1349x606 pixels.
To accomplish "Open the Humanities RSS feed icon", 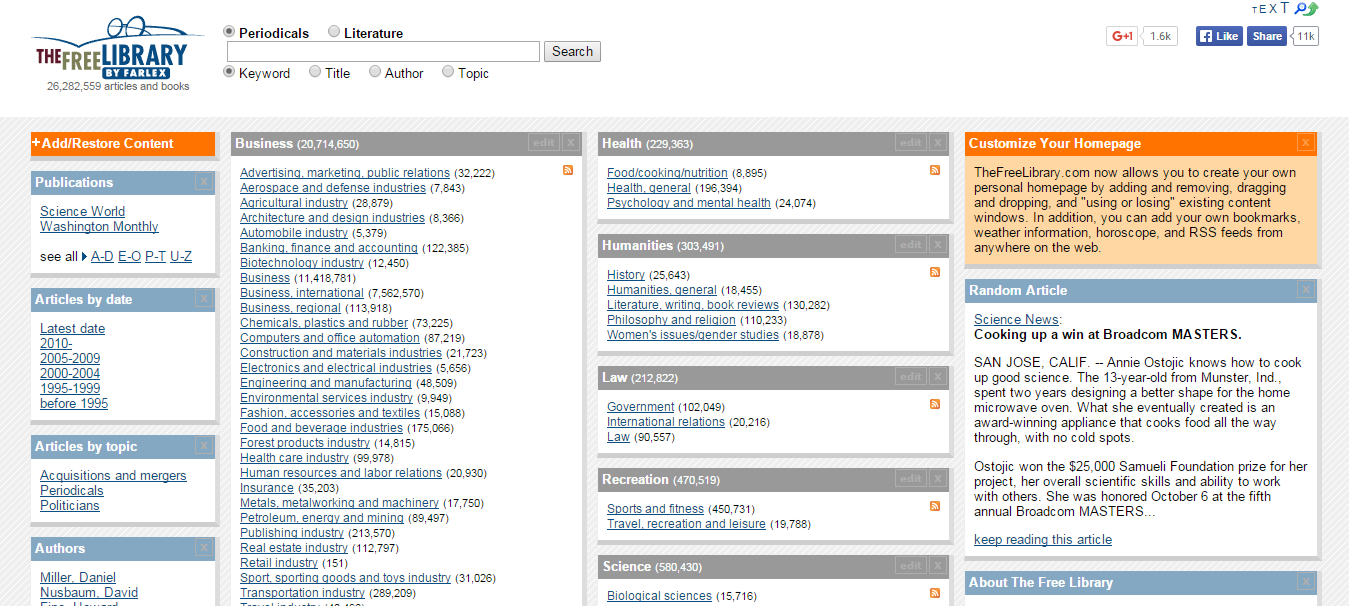I will tap(935, 272).
